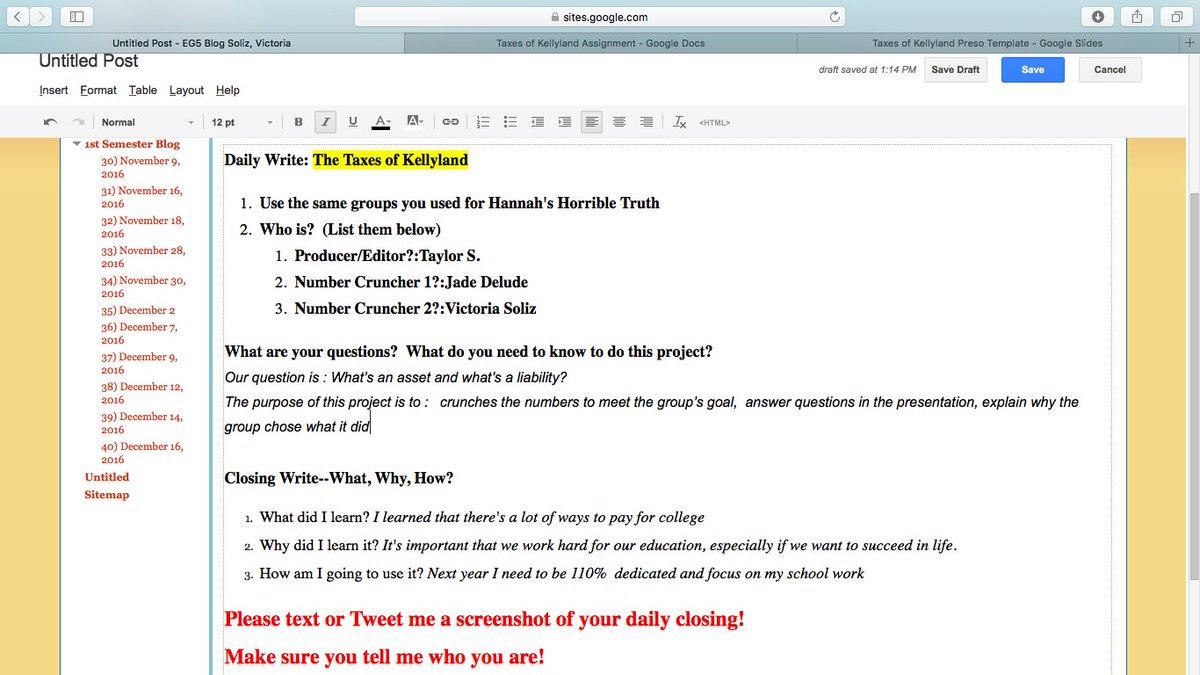
Task: Click the 'Closing Write--What, Why, How?' heading
Action: click(x=339, y=478)
